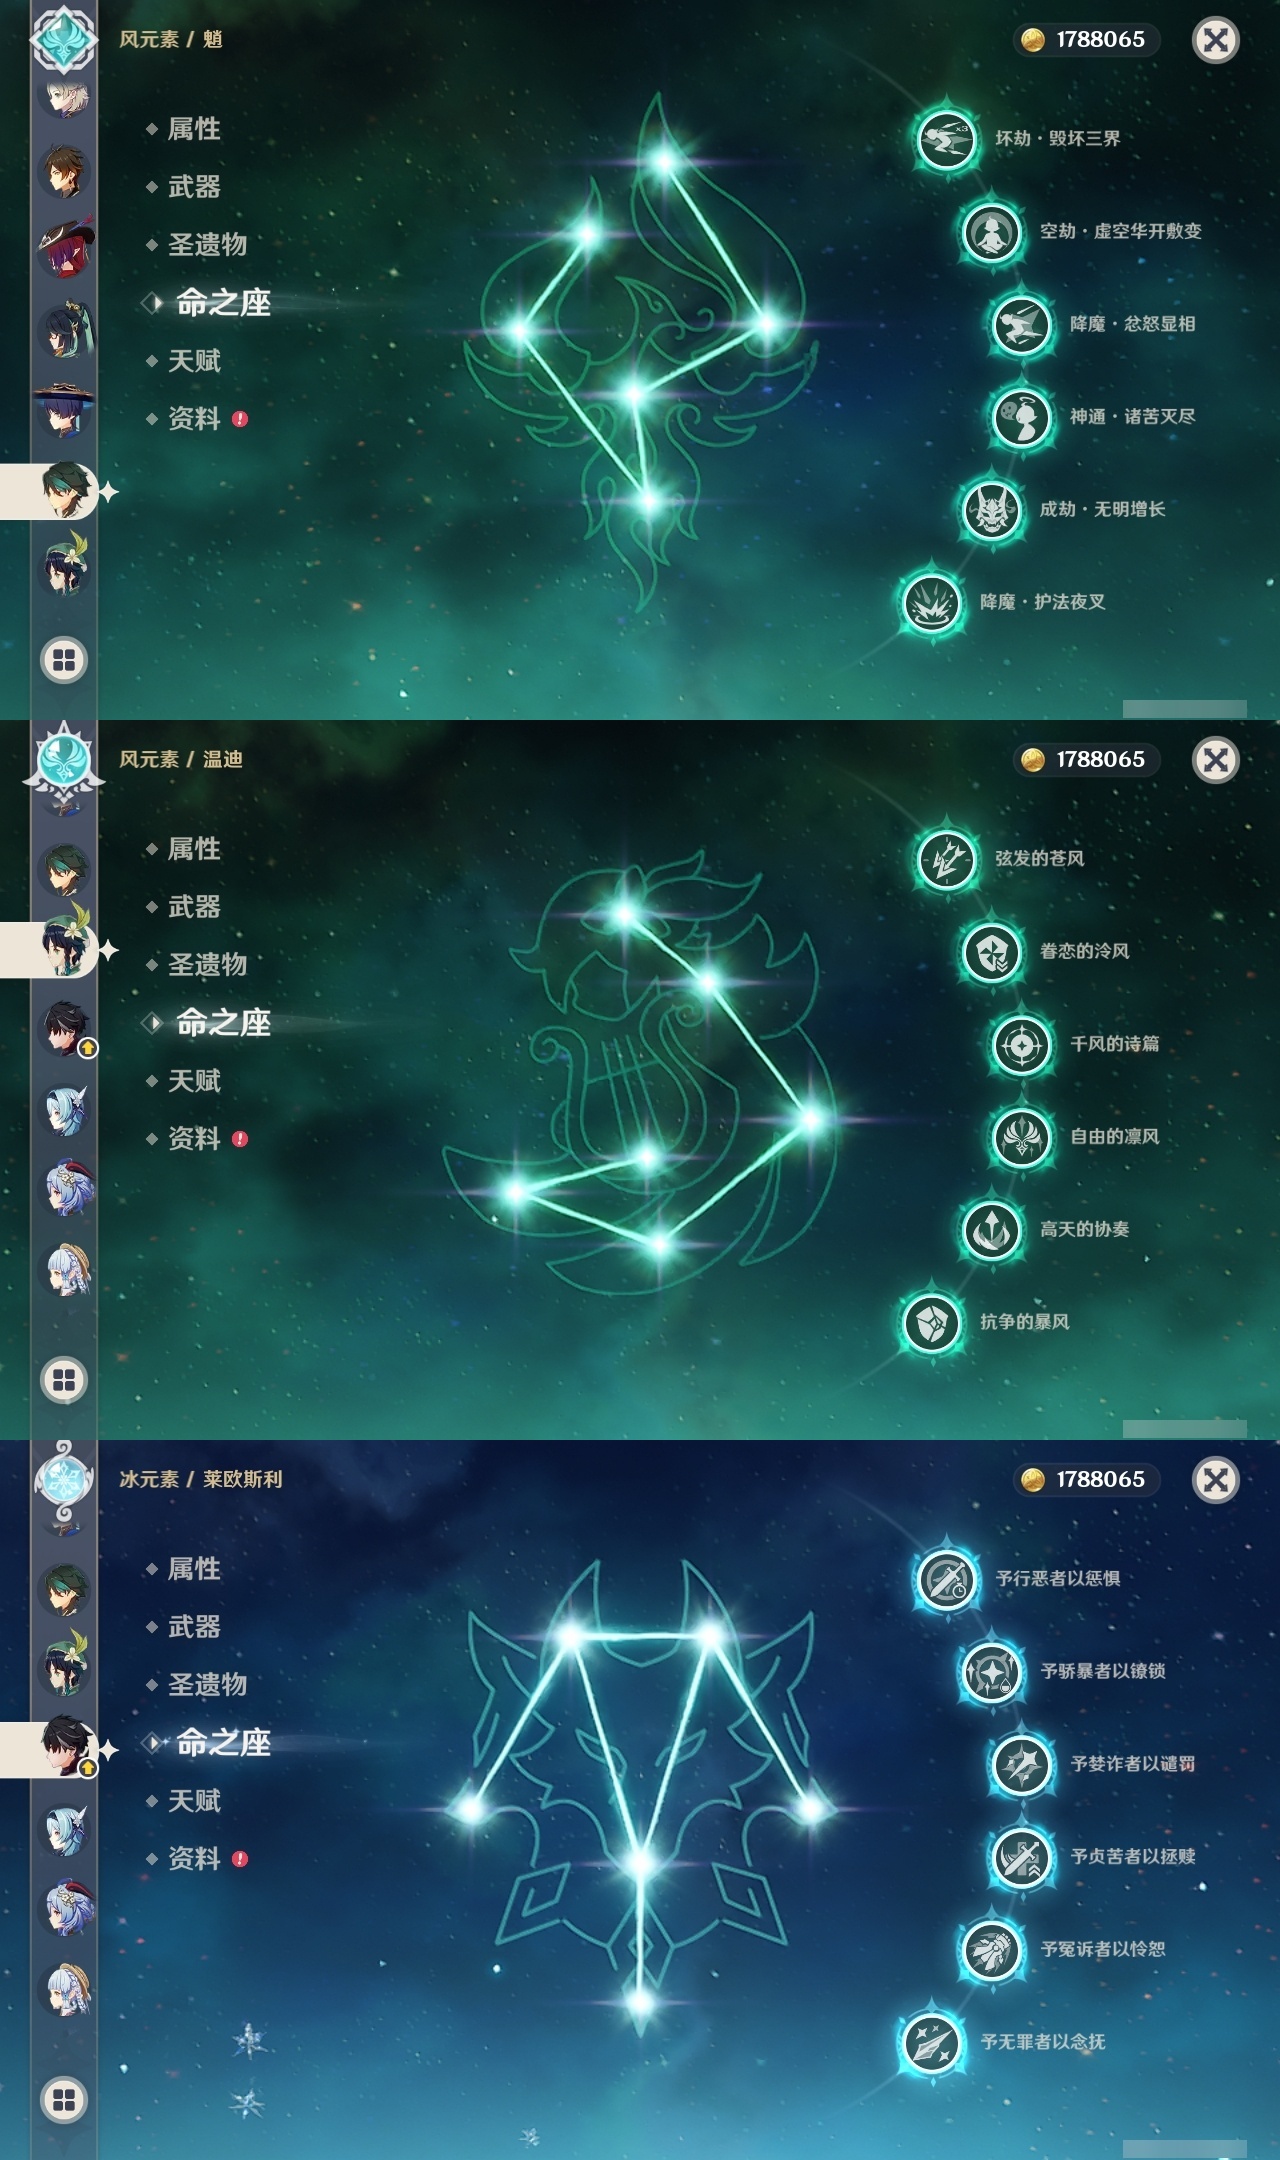Select the 抗争的暴风 constellation icon

click(x=931, y=1322)
